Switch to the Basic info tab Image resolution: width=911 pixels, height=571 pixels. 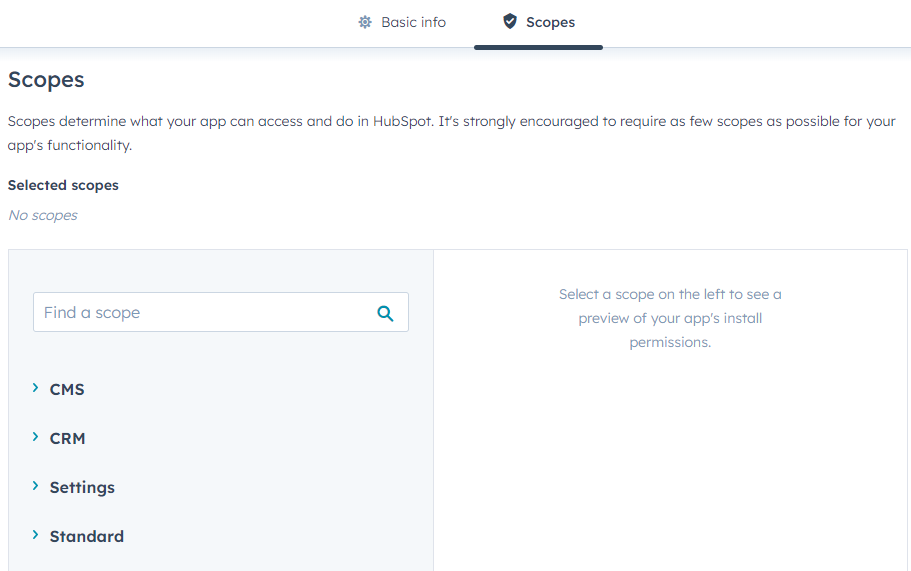click(x=413, y=22)
